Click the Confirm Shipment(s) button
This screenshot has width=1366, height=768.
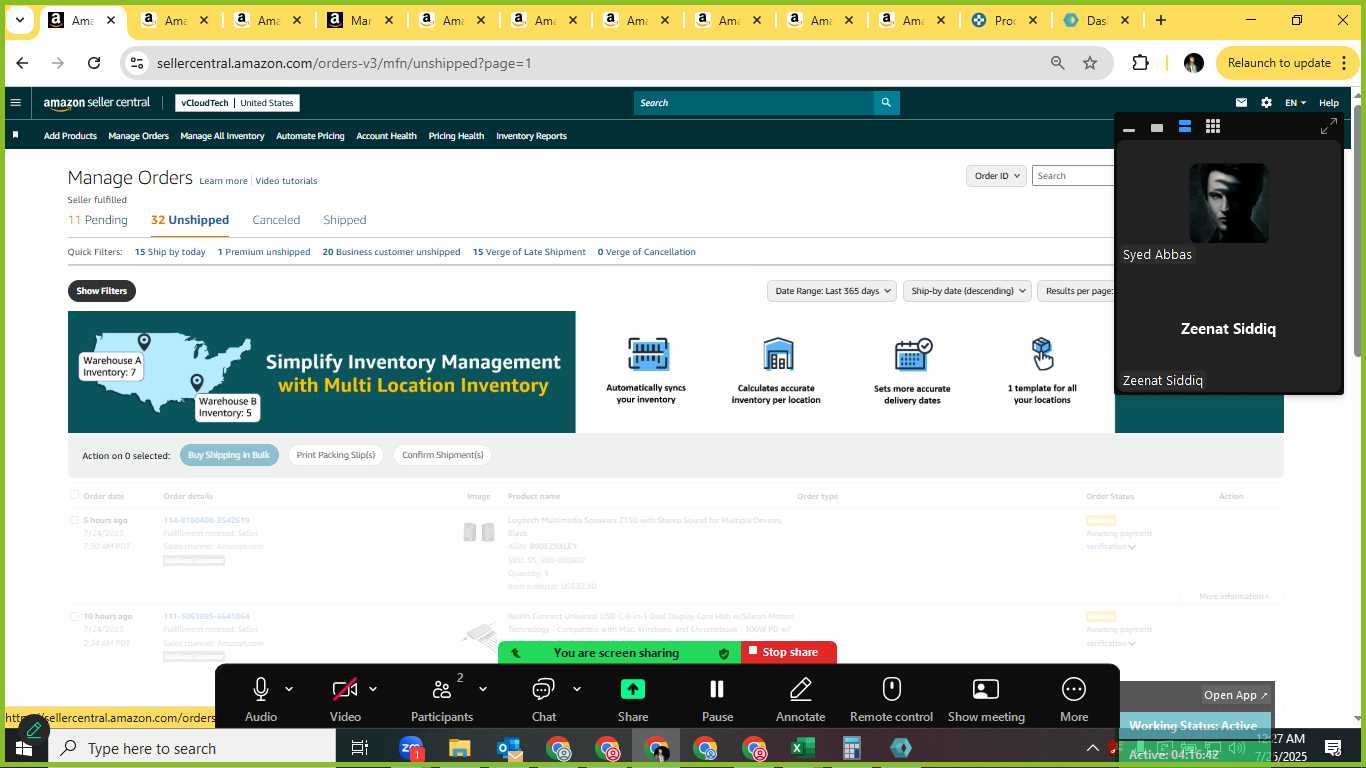pos(442,455)
